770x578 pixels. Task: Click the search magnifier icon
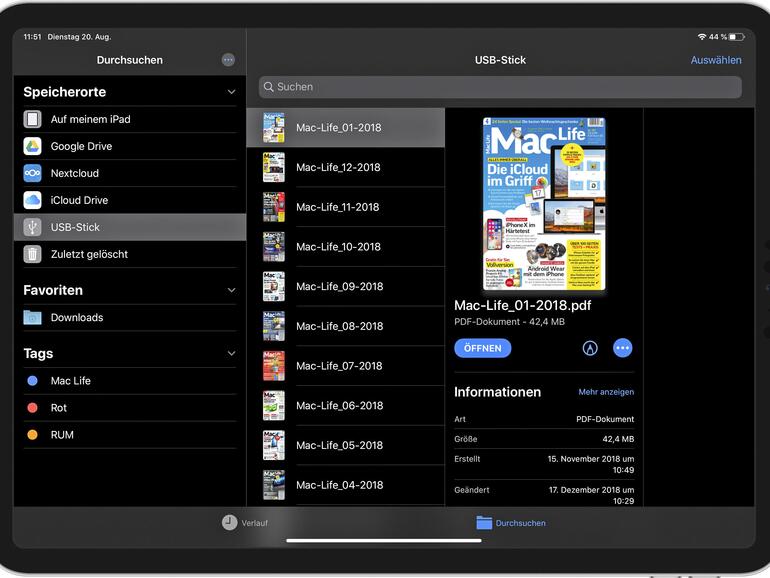click(x=269, y=87)
